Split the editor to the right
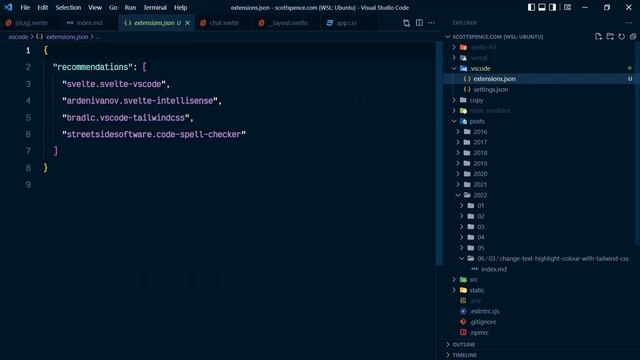The height and width of the screenshot is (360, 640). click(x=419, y=23)
